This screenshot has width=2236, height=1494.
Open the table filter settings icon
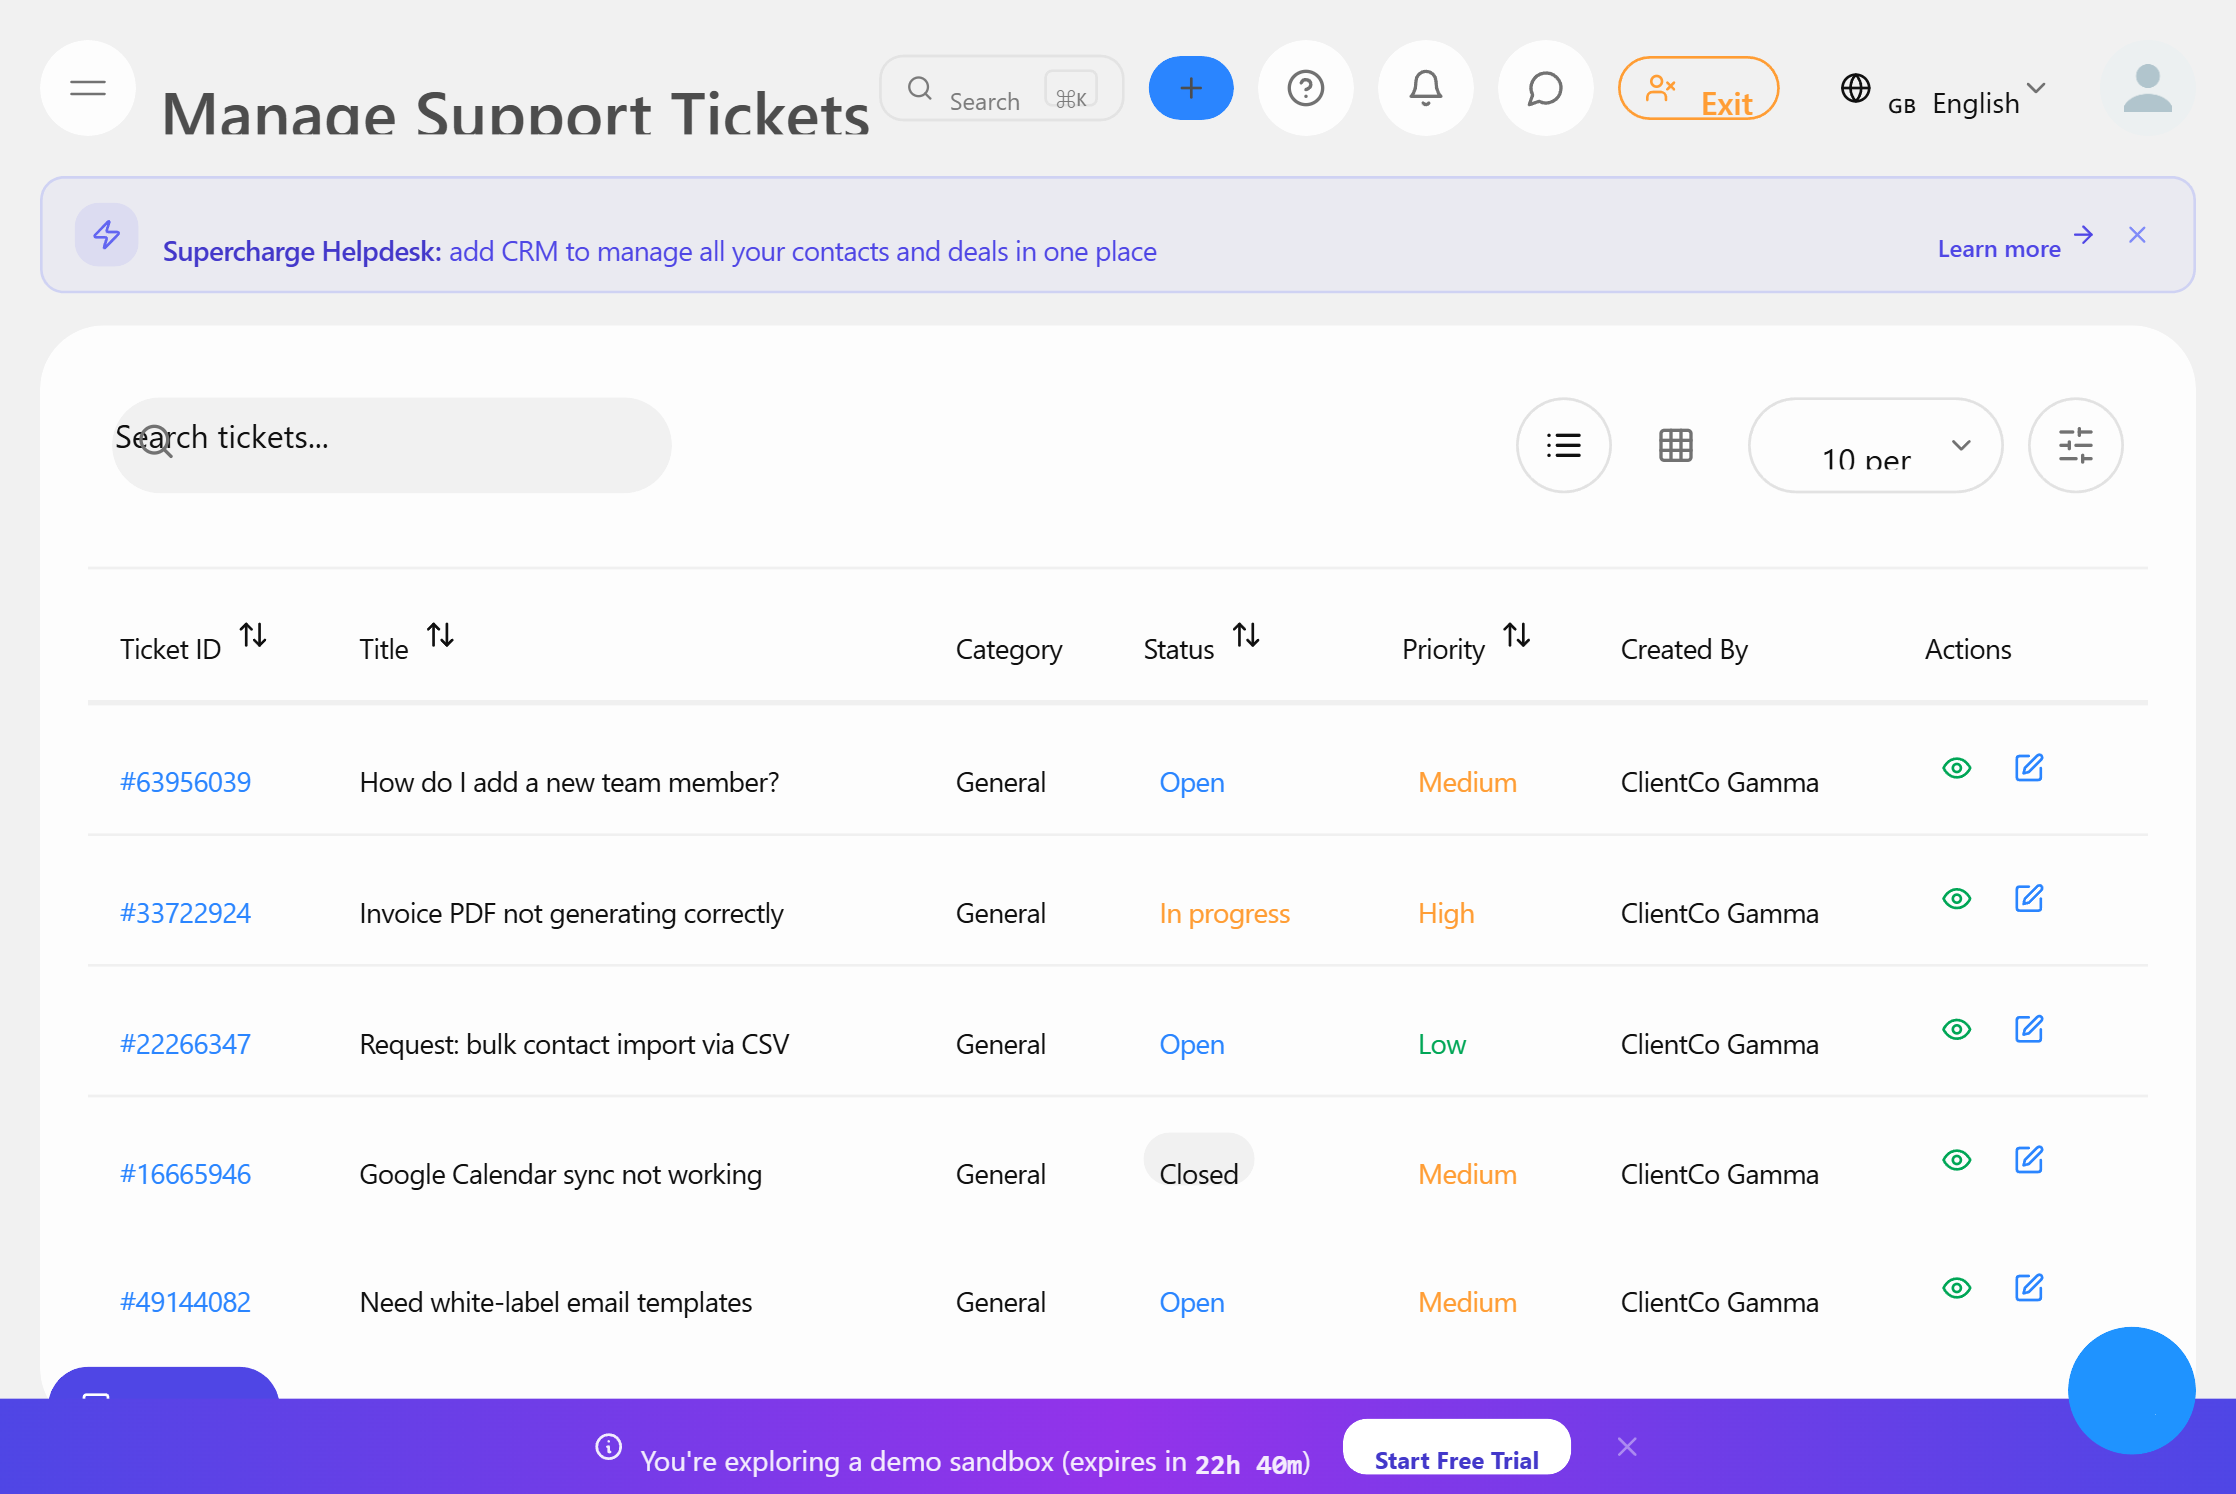click(2076, 445)
